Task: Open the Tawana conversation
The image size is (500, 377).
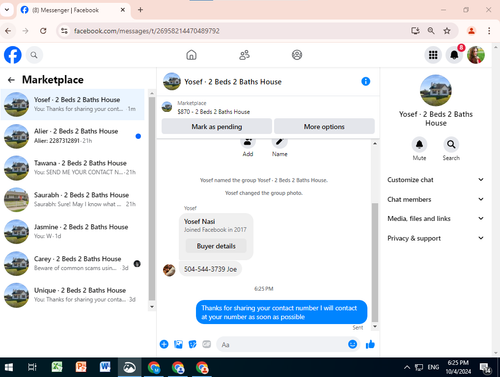Action: 73,168
